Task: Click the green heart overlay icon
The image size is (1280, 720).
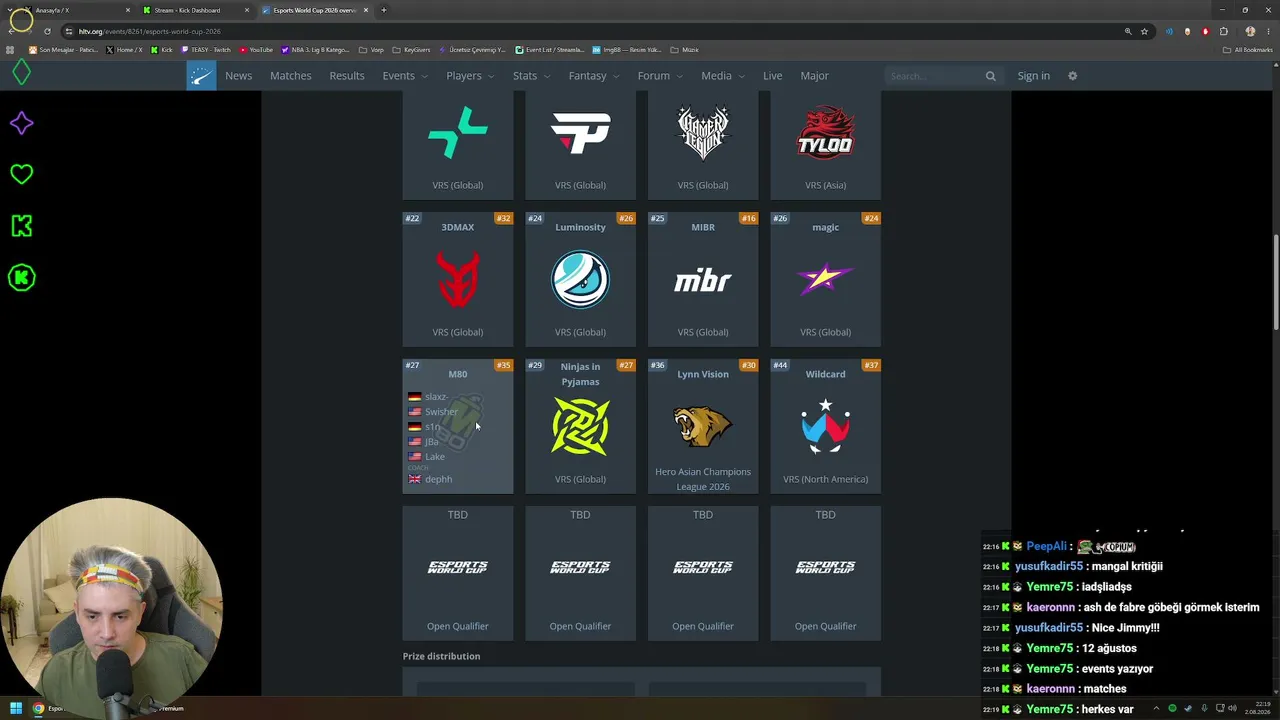Action: point(21,174)
